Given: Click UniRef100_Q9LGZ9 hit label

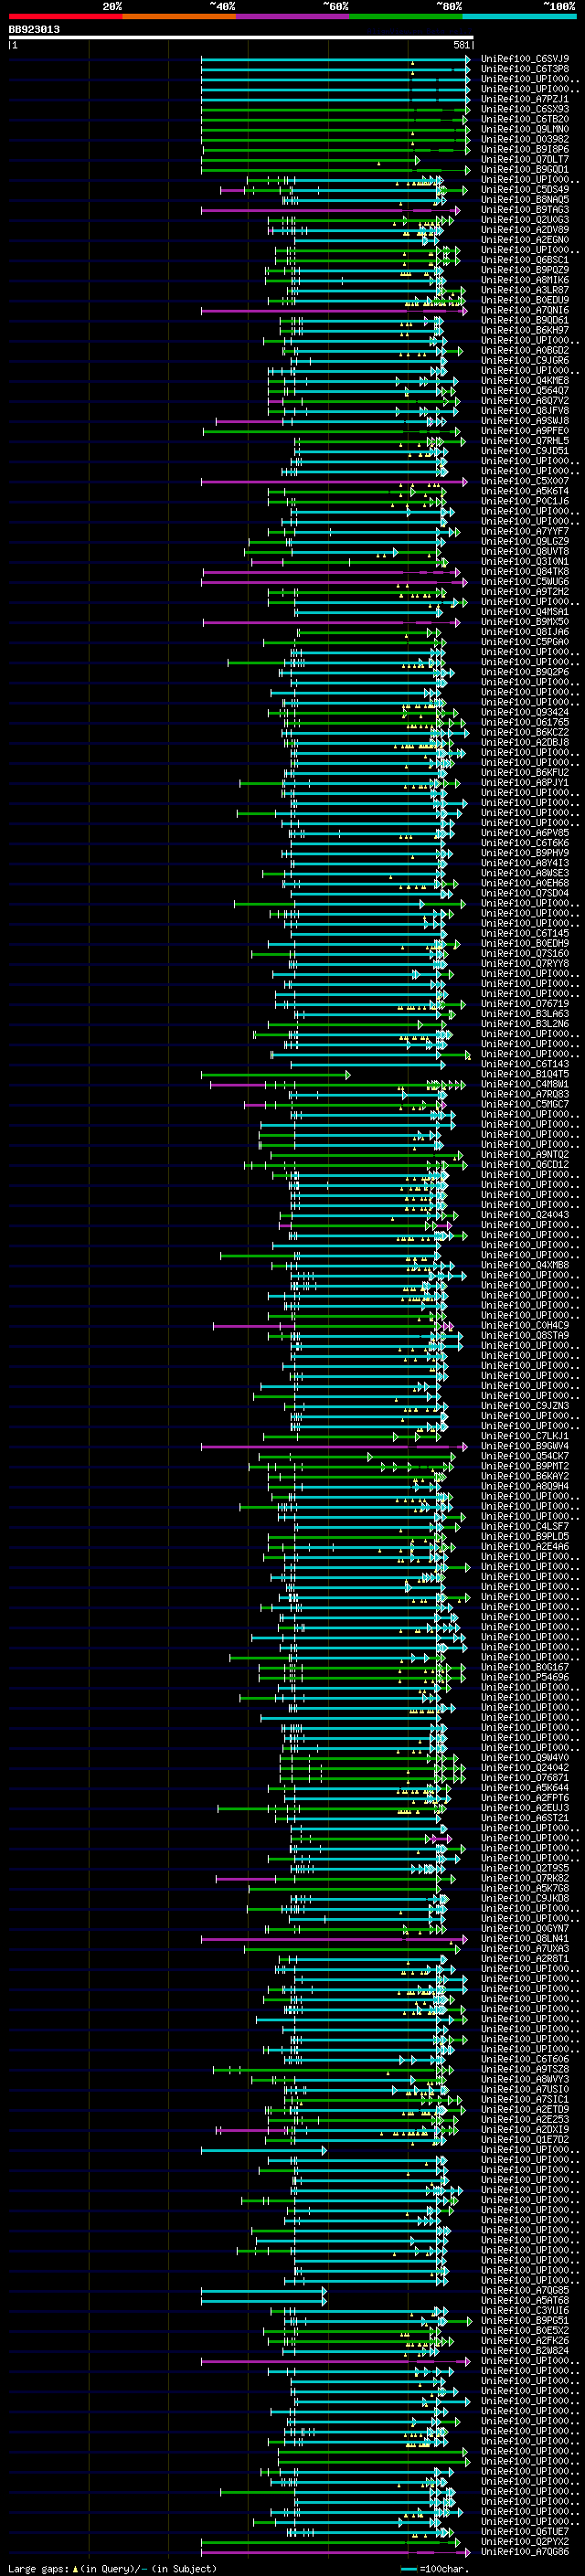Looking at the screenshot, I should (525, 541).
